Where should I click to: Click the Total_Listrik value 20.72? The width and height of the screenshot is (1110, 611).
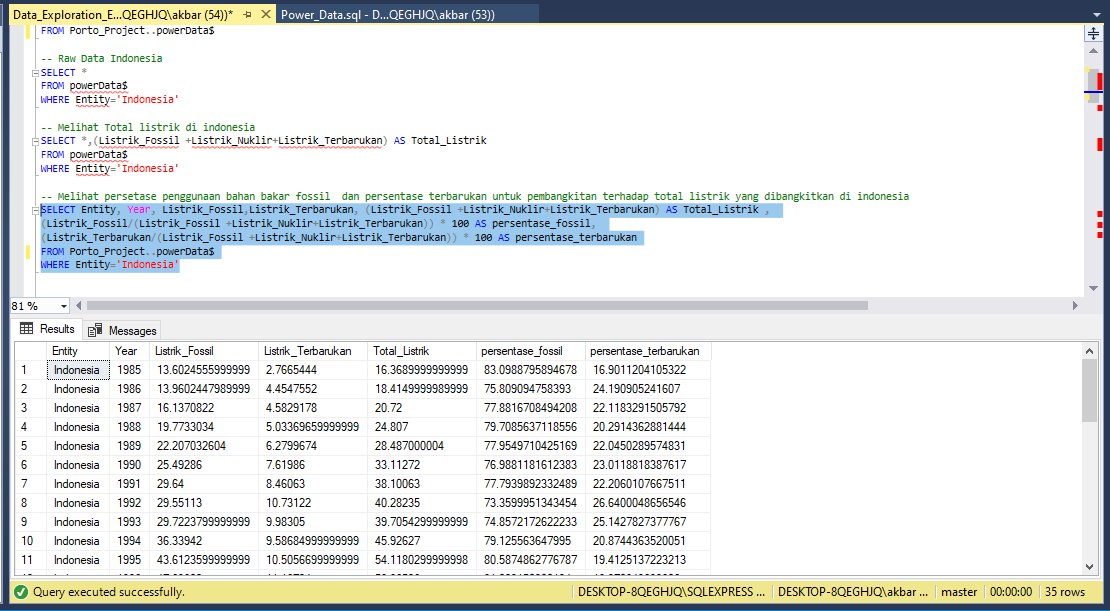[x=422, y=408]
